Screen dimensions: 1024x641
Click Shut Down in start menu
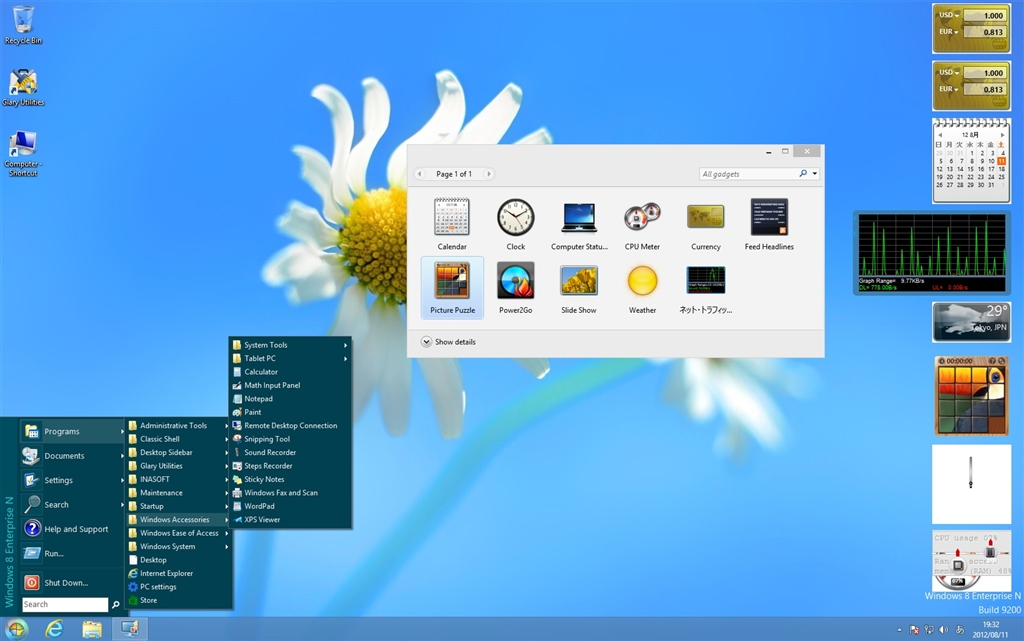coord(65,583)
